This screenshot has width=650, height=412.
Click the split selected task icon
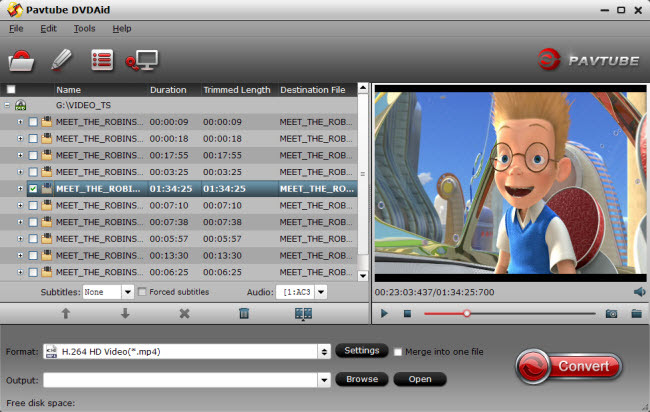[303, 314]
